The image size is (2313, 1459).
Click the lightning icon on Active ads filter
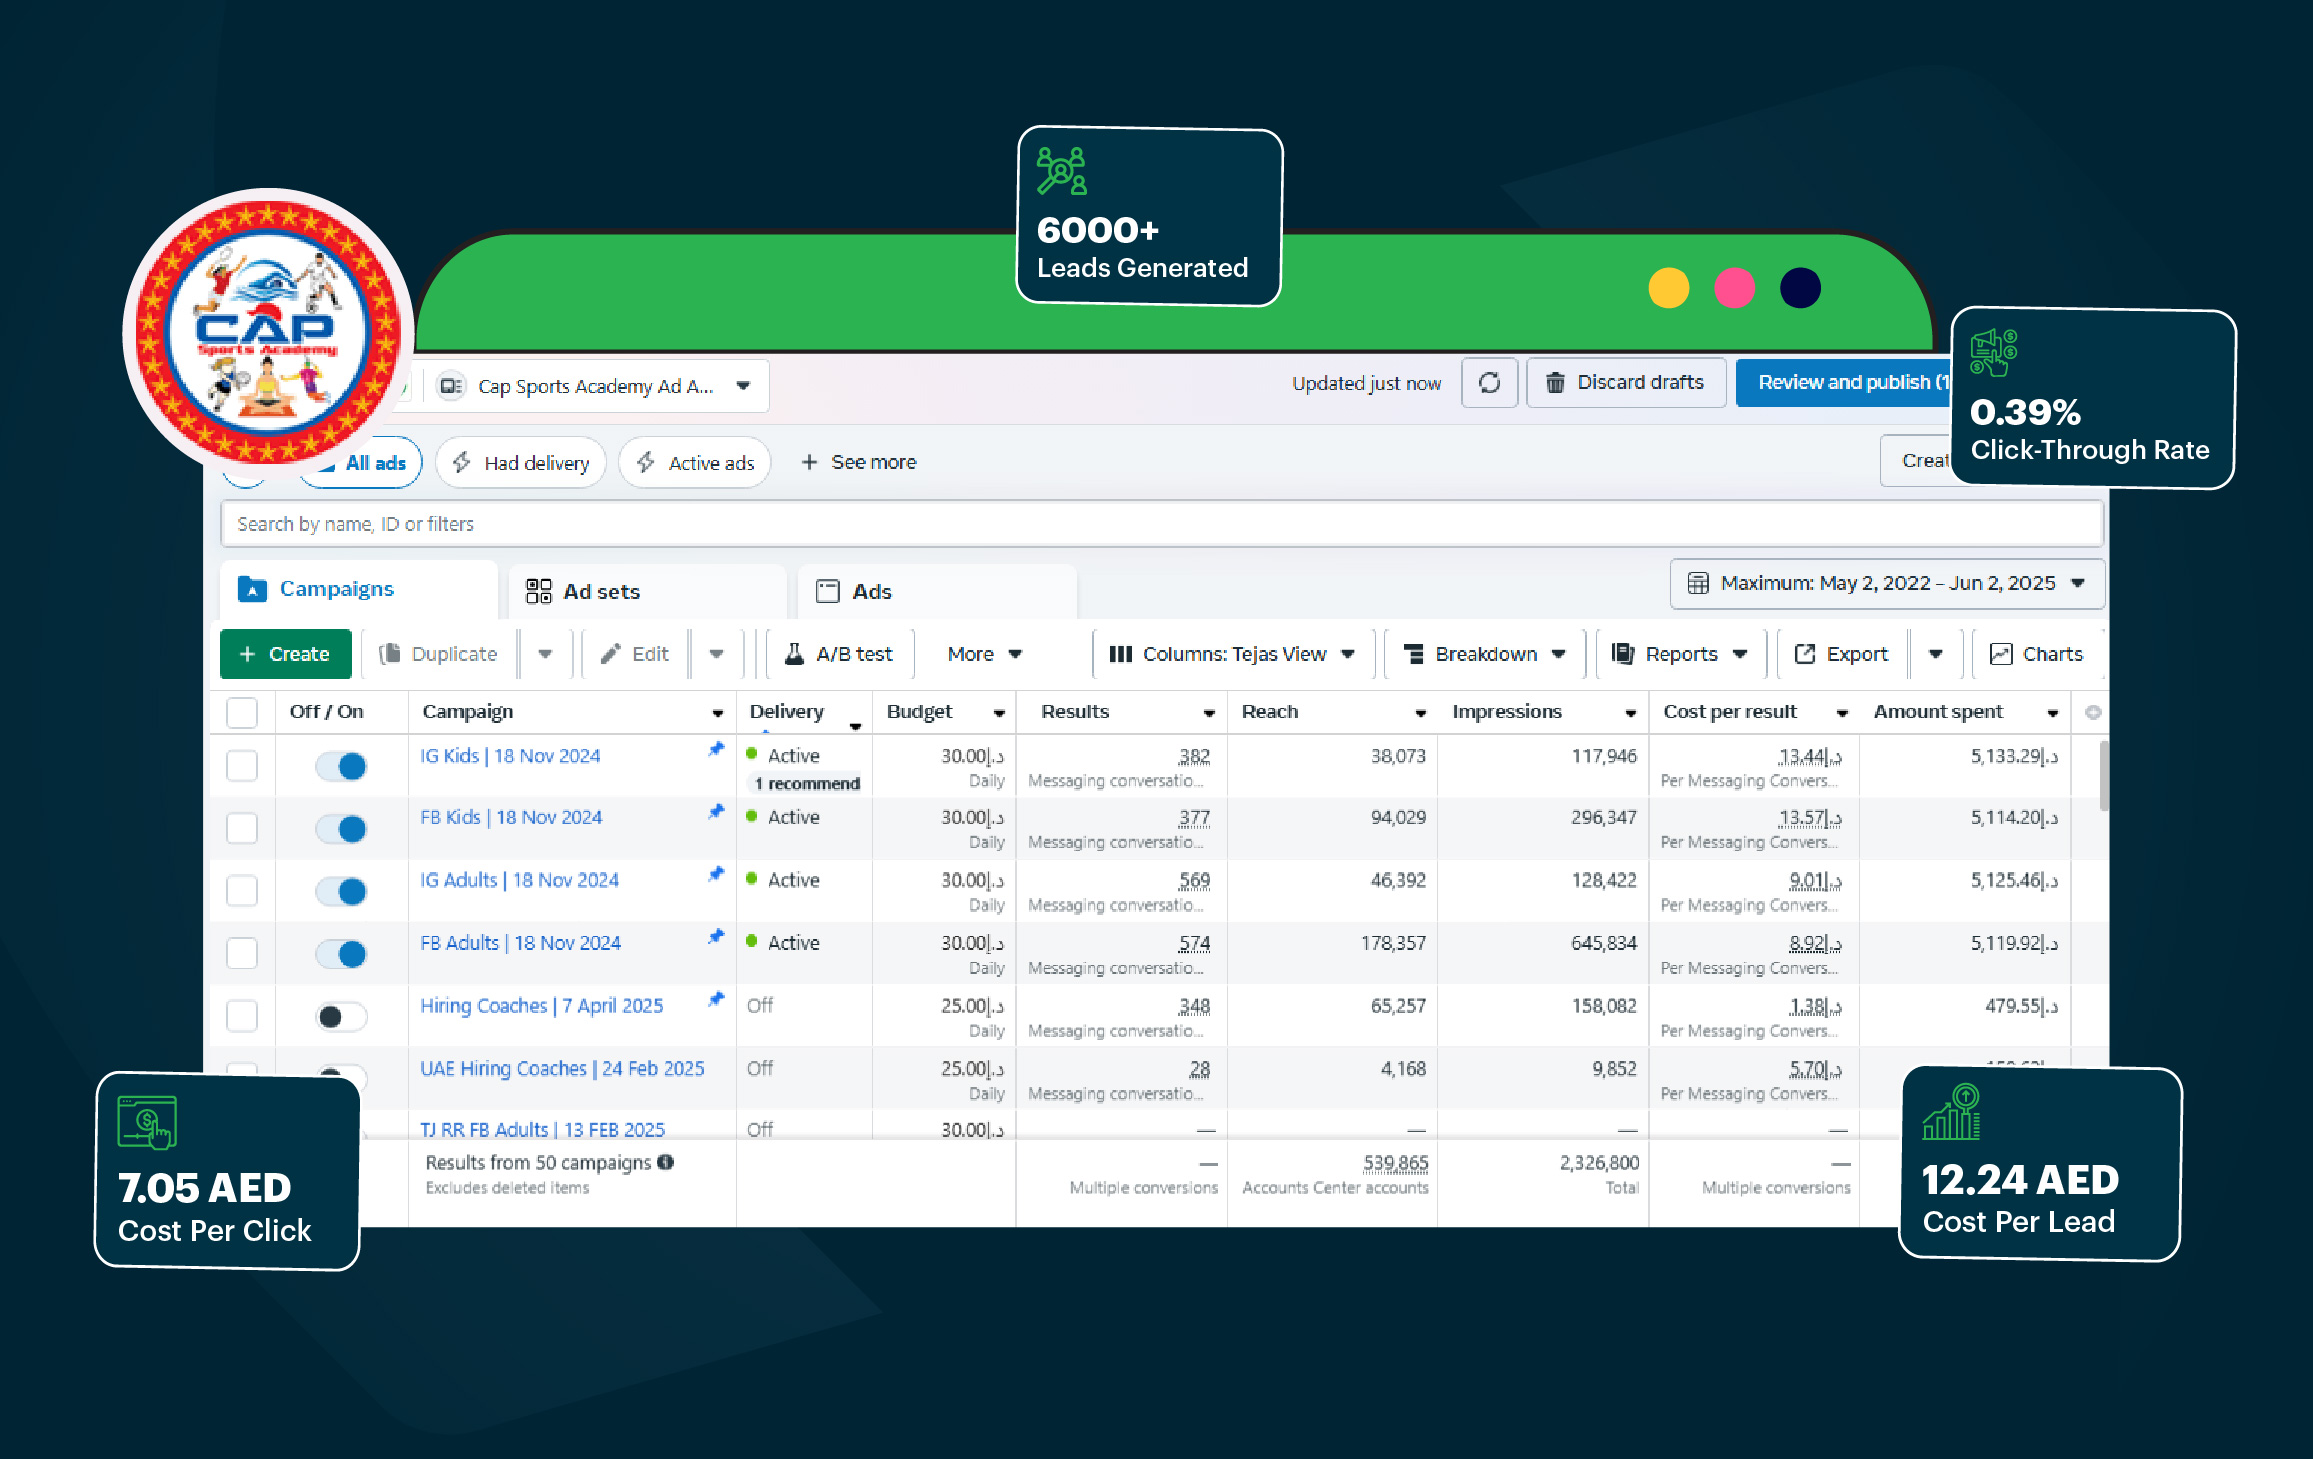(x=646, y=462)
